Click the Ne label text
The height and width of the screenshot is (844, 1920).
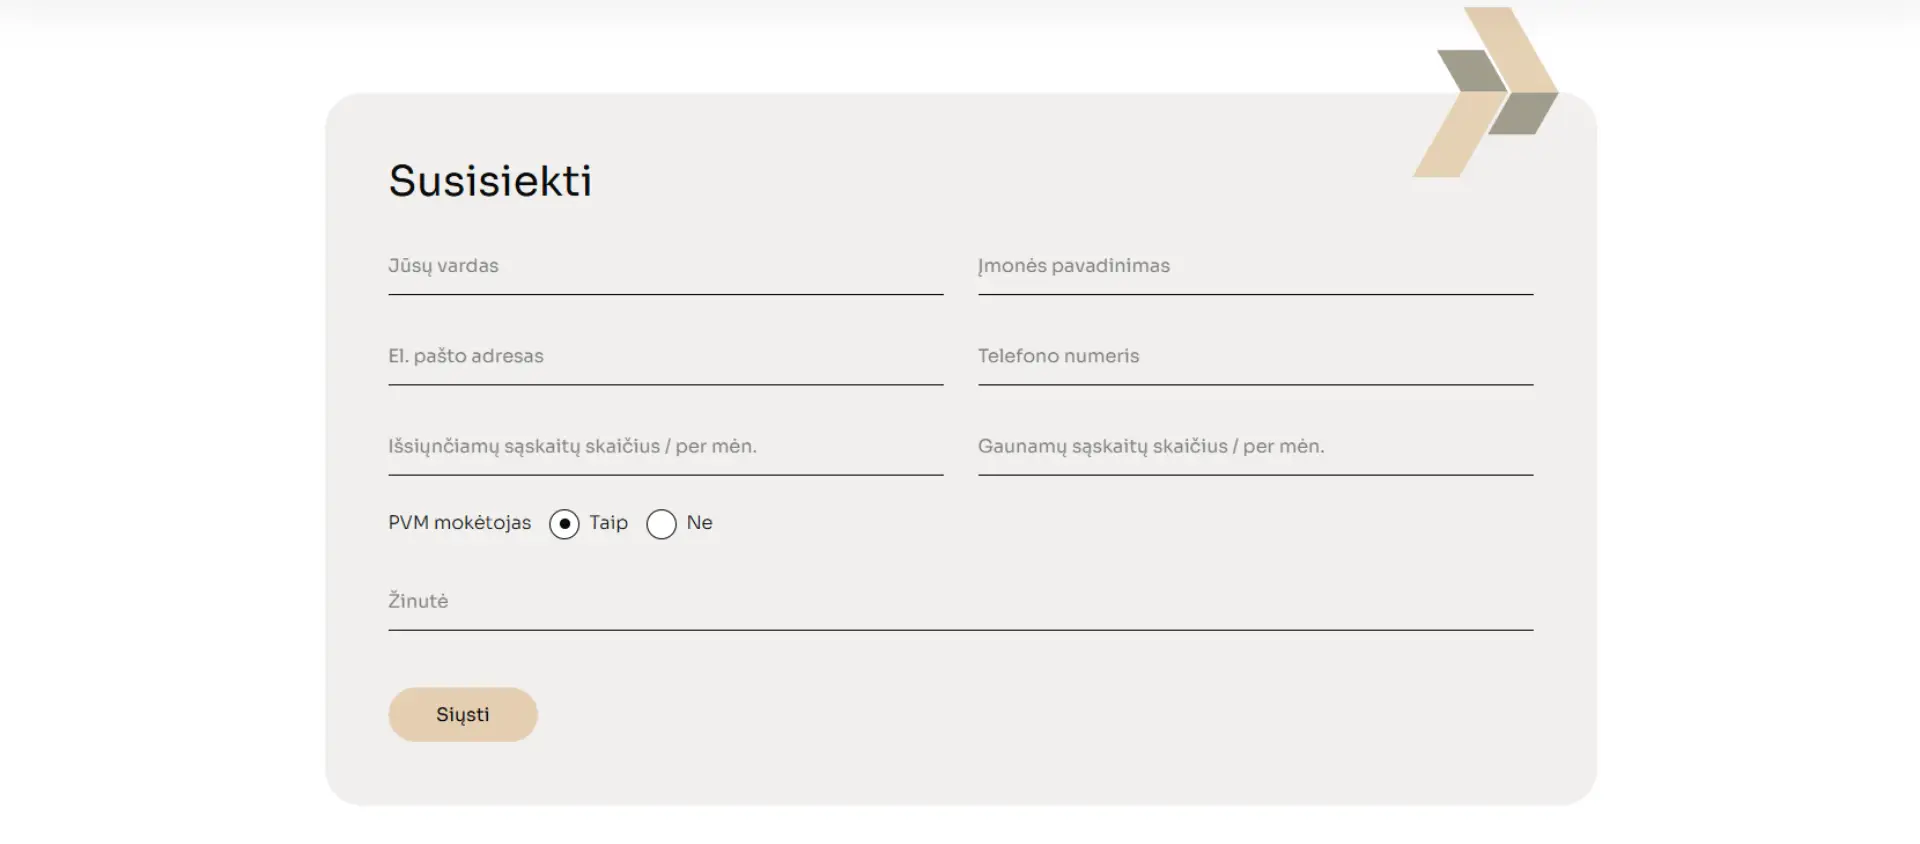coord(699,523)
